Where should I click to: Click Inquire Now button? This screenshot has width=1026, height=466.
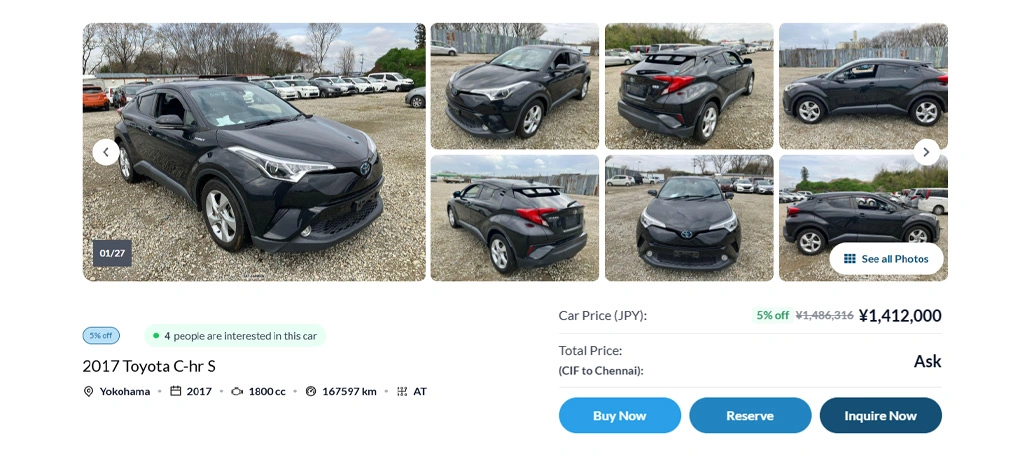tap(880, 415)
